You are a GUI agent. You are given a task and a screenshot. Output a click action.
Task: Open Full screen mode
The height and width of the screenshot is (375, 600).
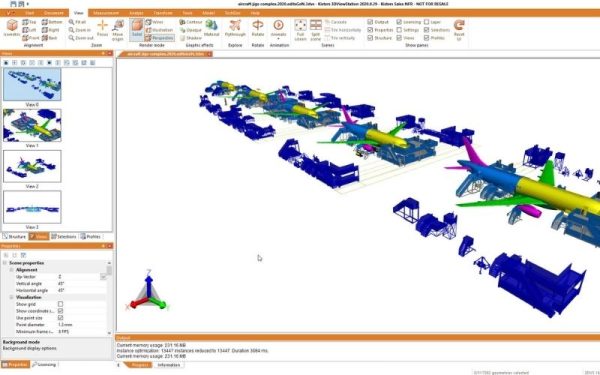300,30
